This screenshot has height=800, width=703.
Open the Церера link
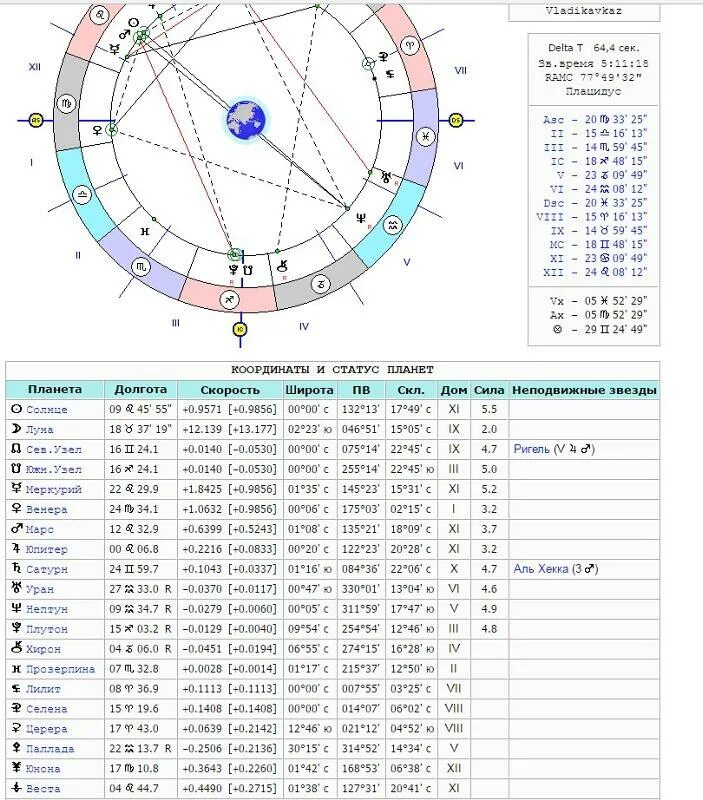(46, 729)
